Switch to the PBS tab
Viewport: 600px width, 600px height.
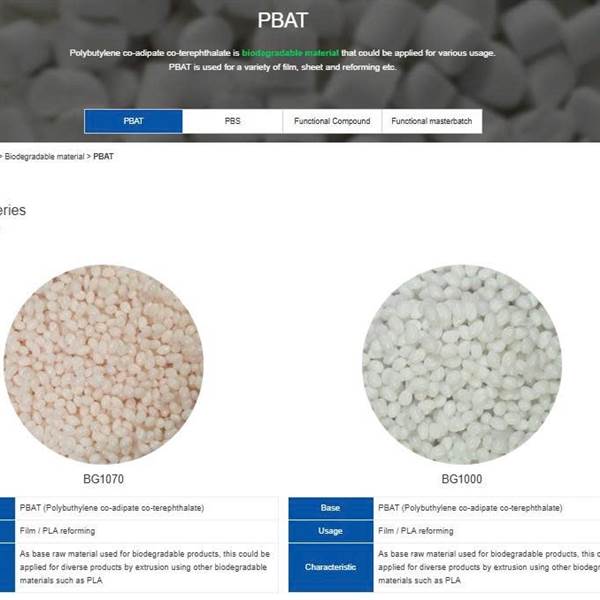pyautogui.click(x=233, y=121)
